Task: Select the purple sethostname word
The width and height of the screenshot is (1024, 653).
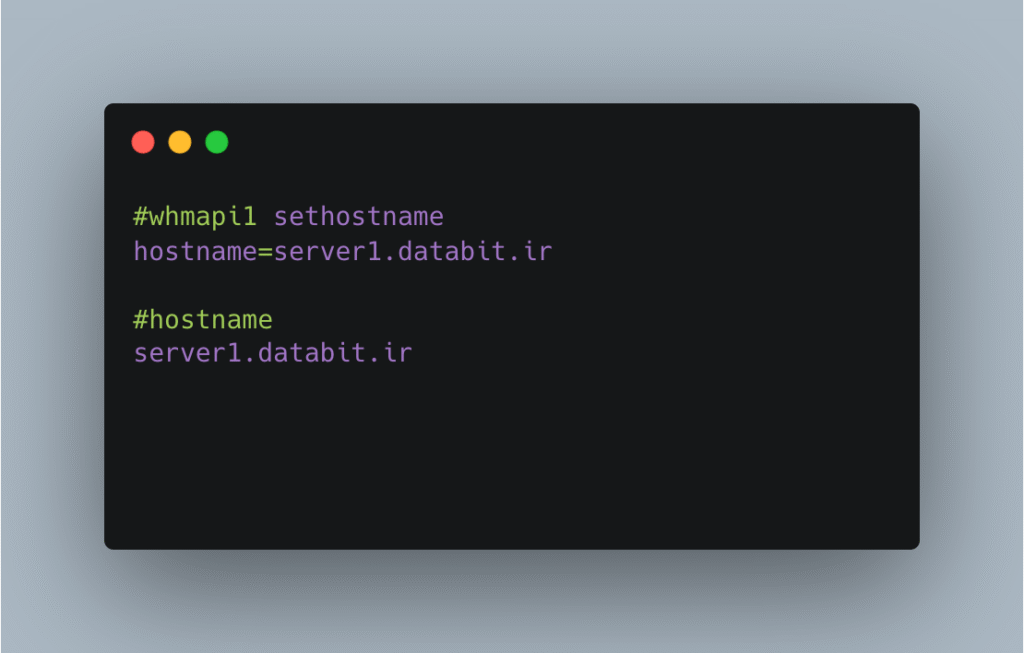Action: [359, 217]
